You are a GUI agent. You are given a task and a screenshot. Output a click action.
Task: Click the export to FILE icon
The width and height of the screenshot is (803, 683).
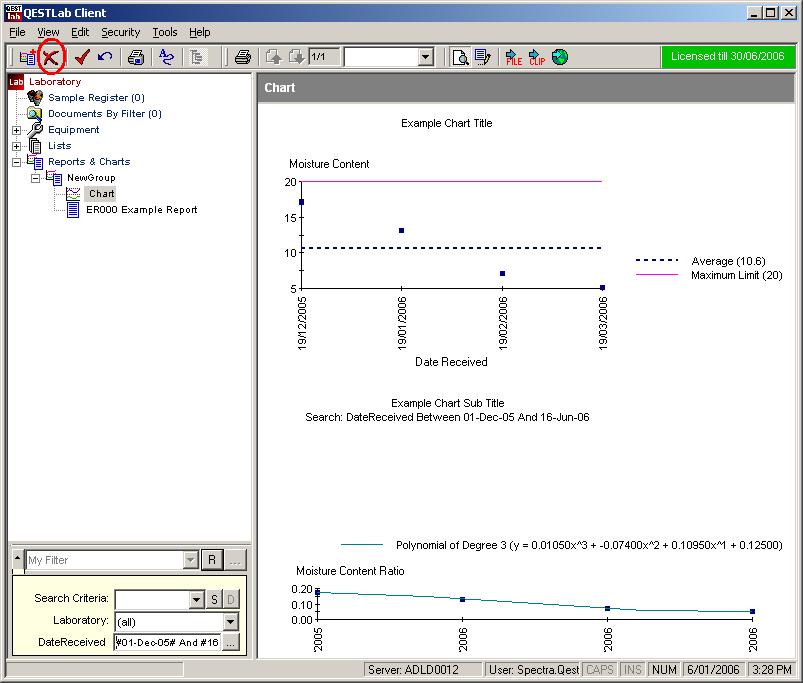coord(513,57)
